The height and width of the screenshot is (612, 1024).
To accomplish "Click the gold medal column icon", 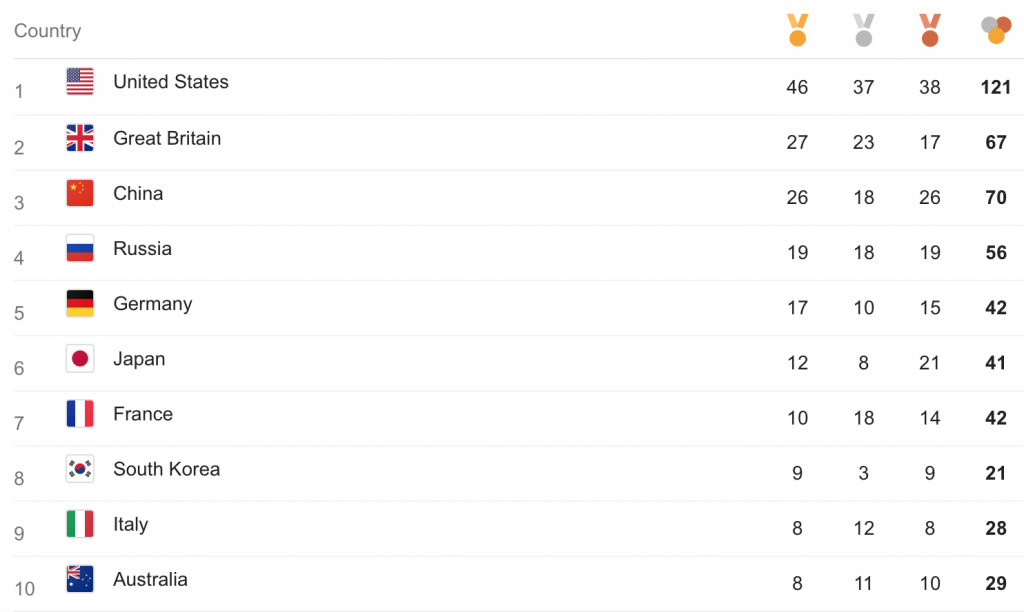I will pyautogui.click(x=797, y=30).
